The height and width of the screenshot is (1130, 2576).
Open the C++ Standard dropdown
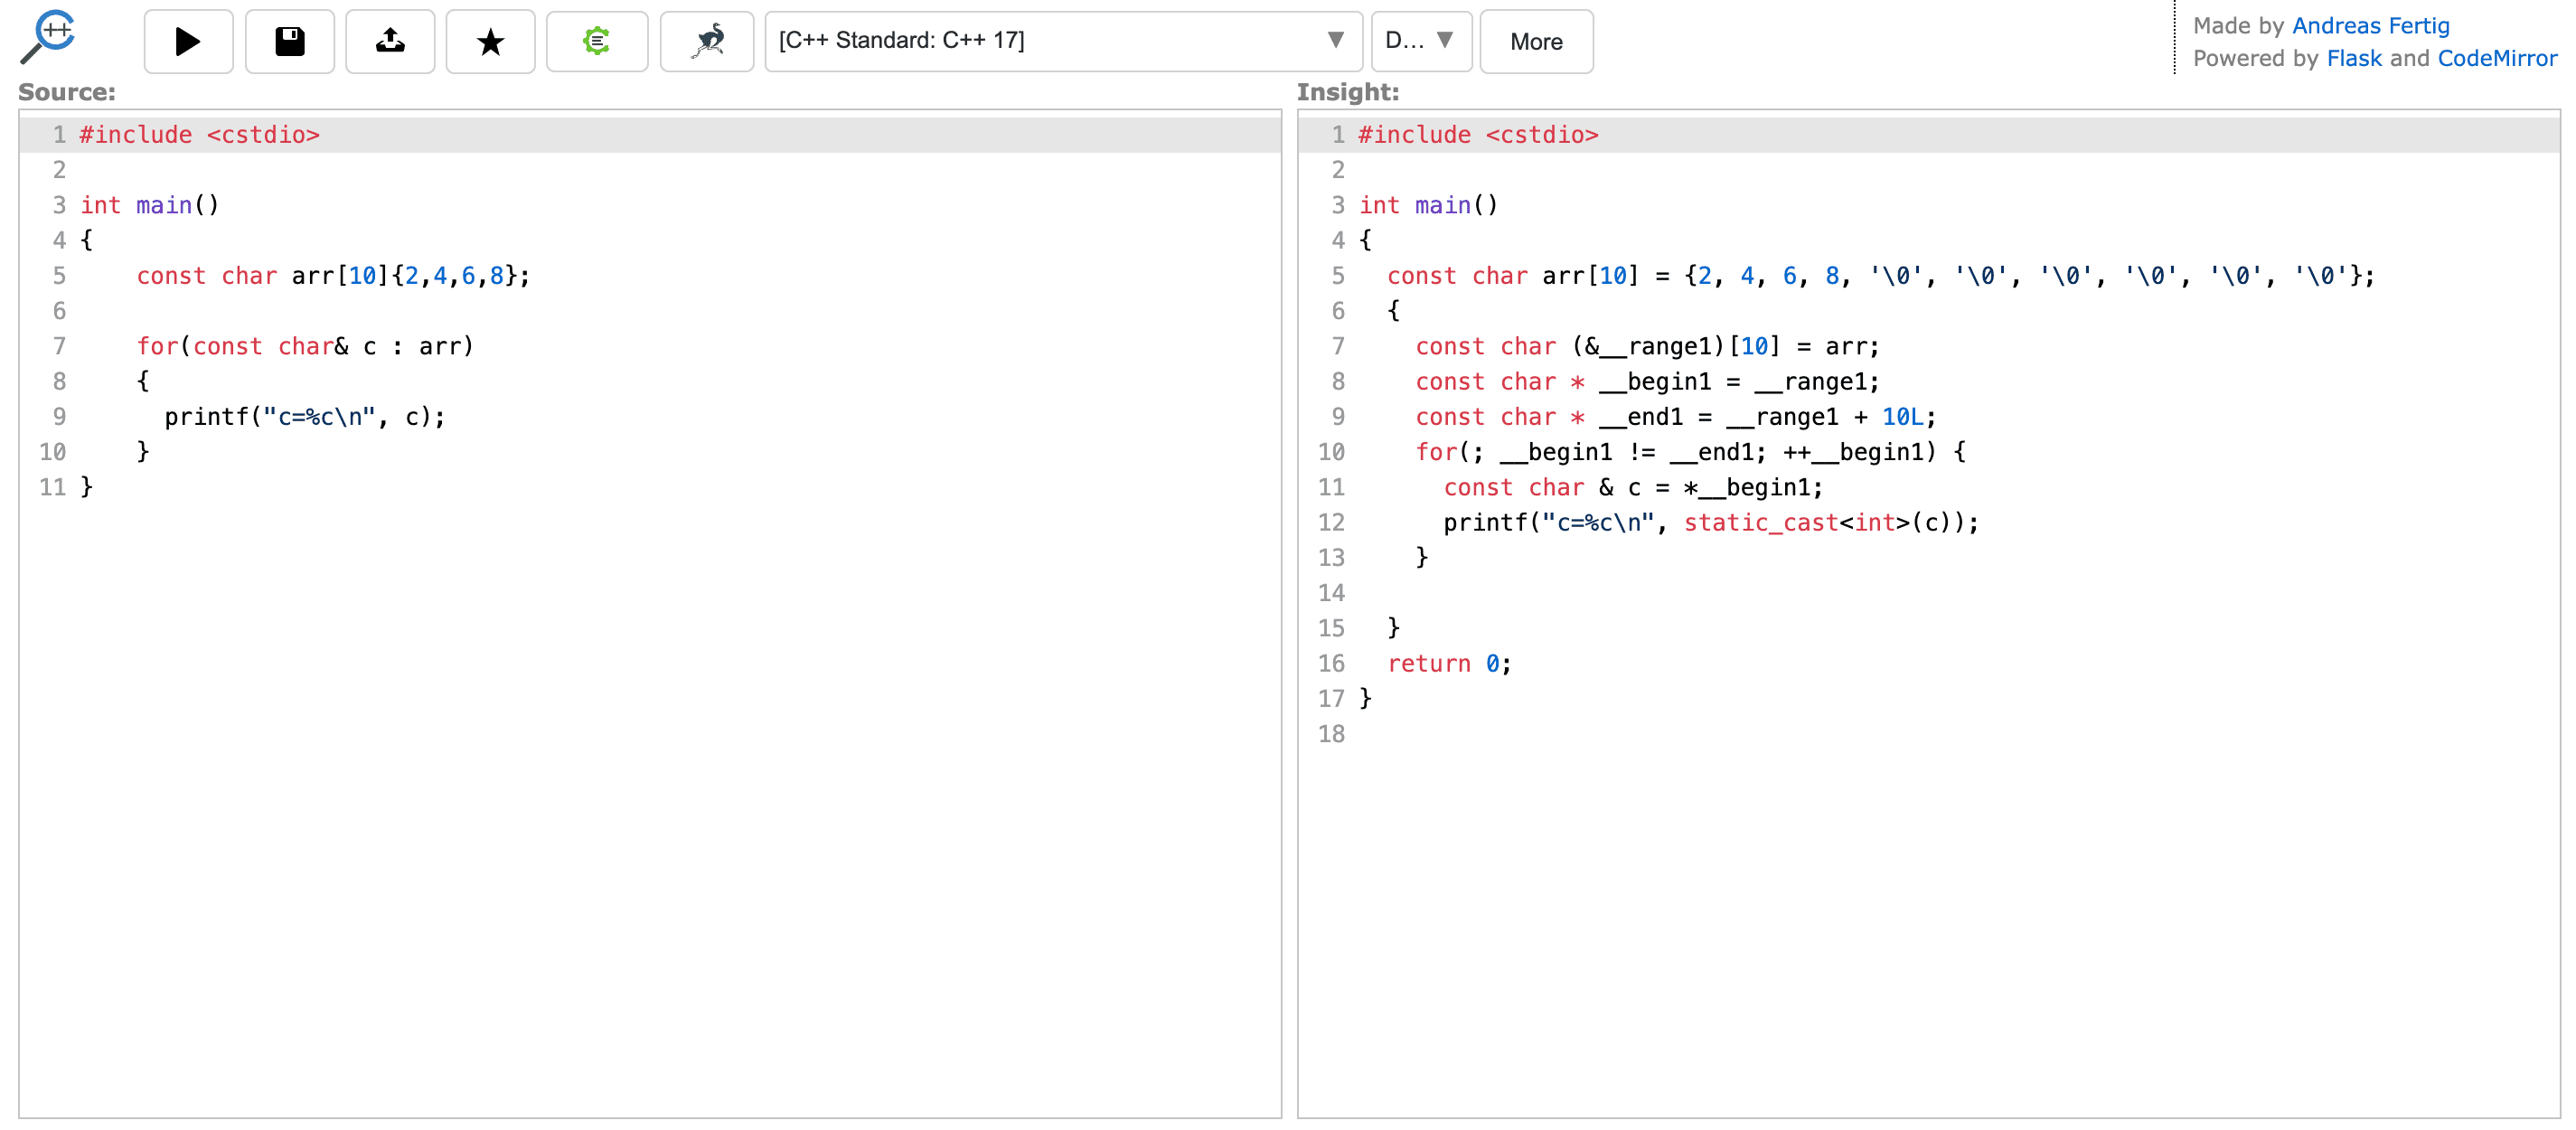[x=1050, y=41]
